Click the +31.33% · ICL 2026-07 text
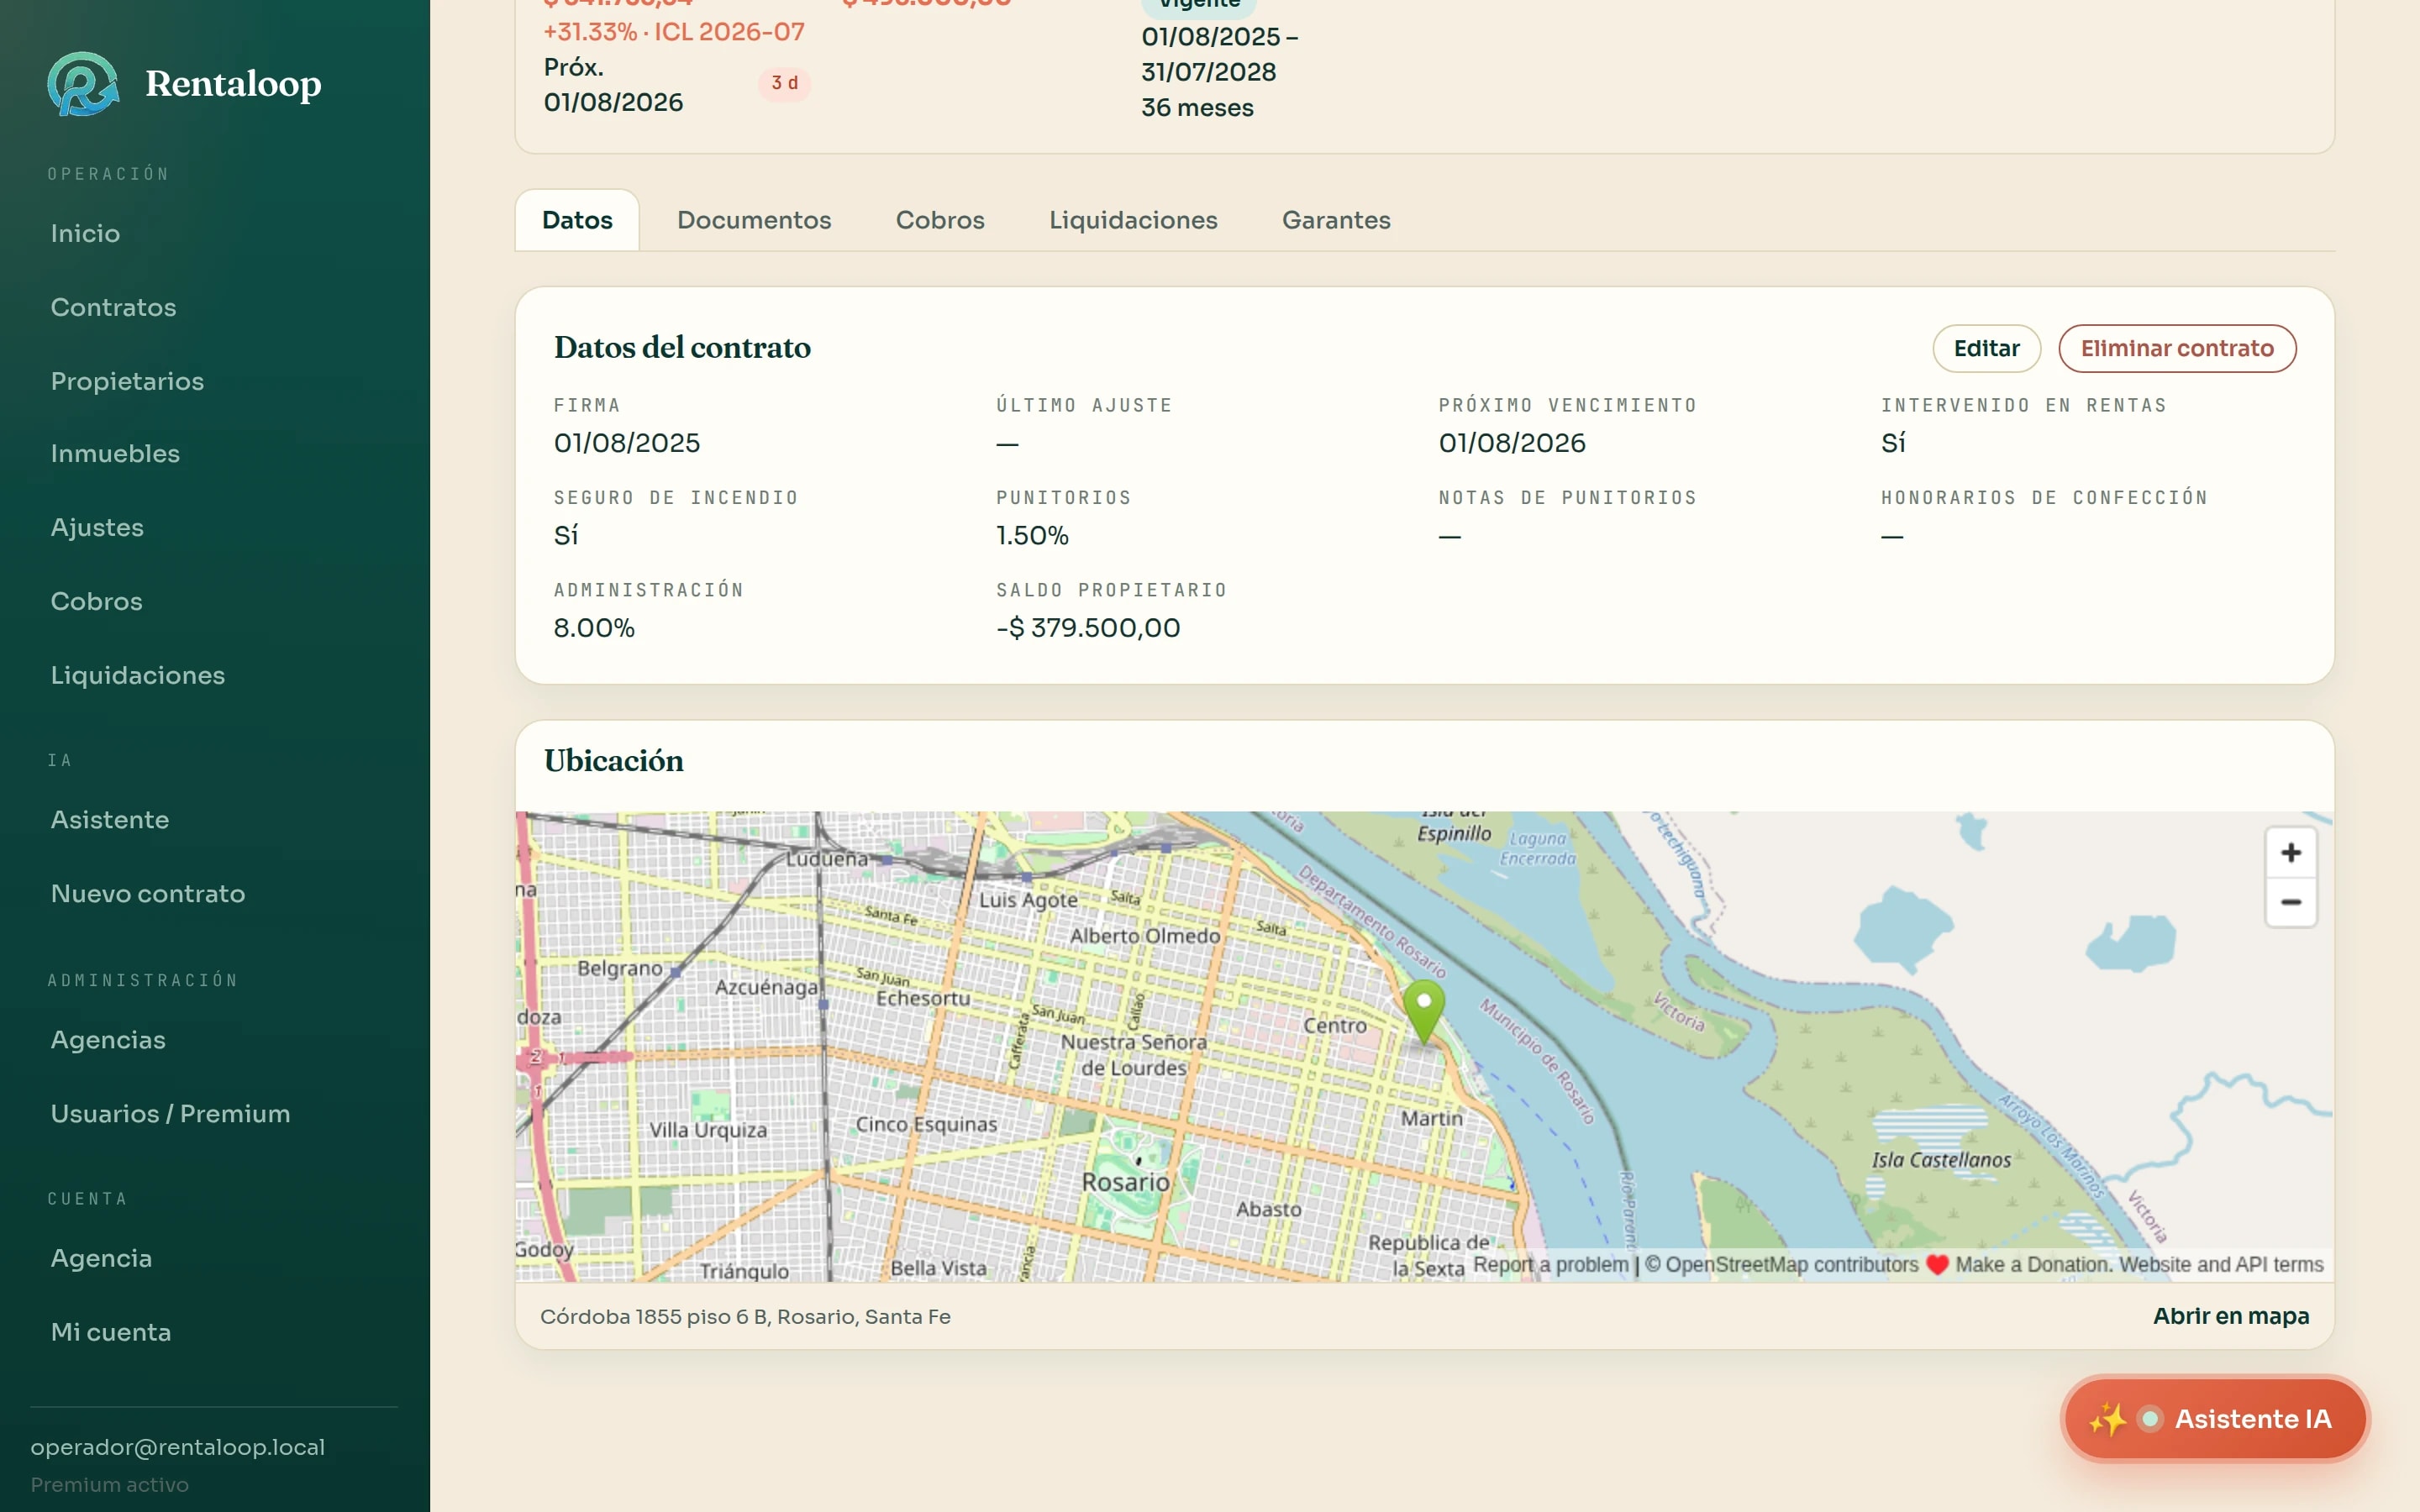 tap(674, 32)
